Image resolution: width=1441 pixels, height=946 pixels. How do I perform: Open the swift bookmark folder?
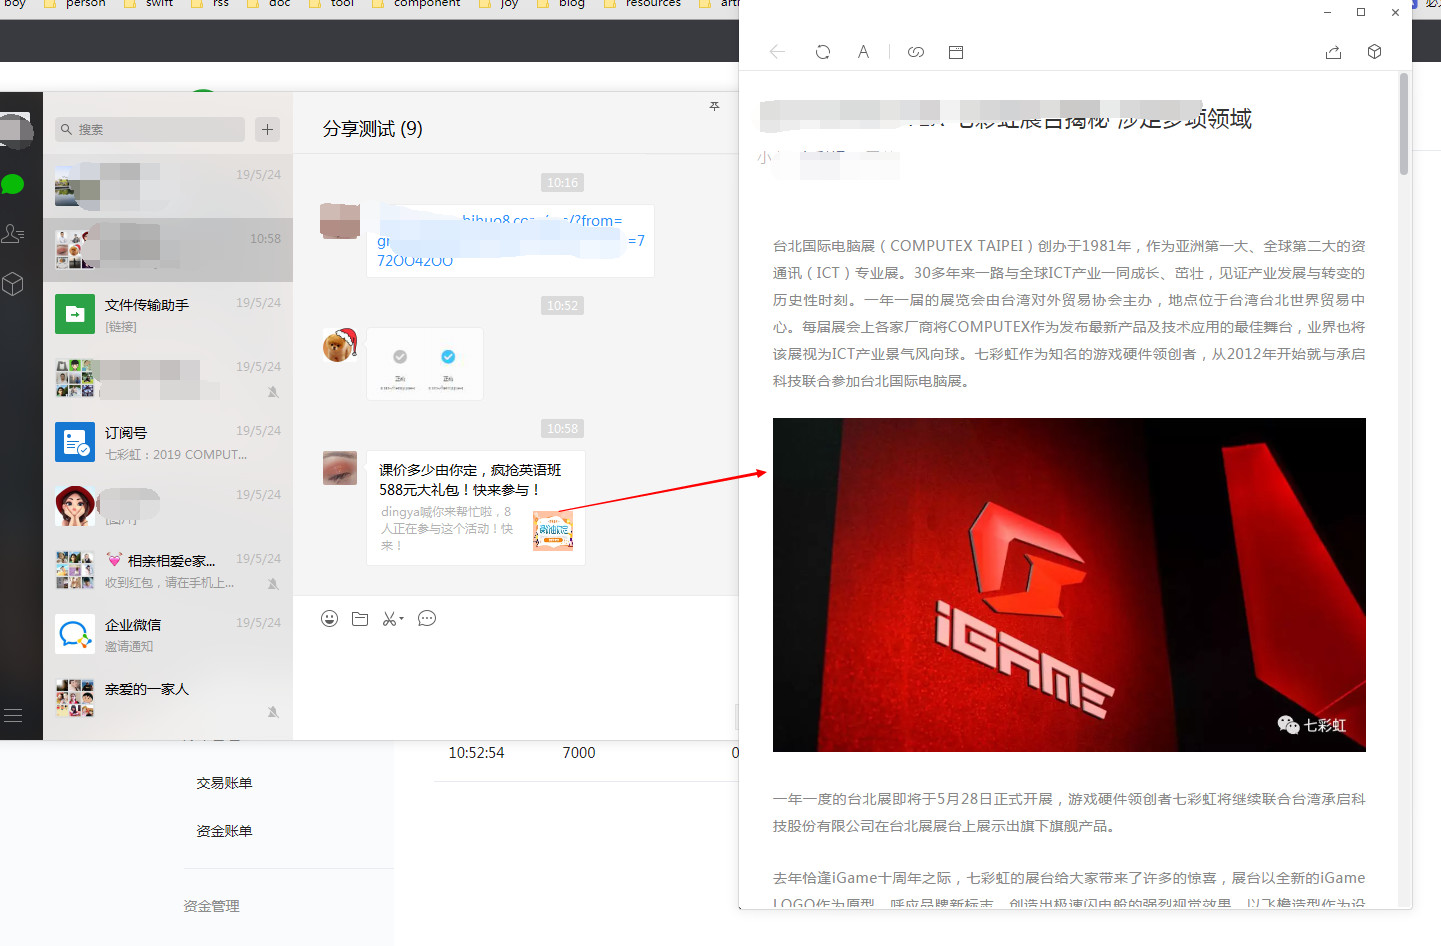tap(149, 4)
